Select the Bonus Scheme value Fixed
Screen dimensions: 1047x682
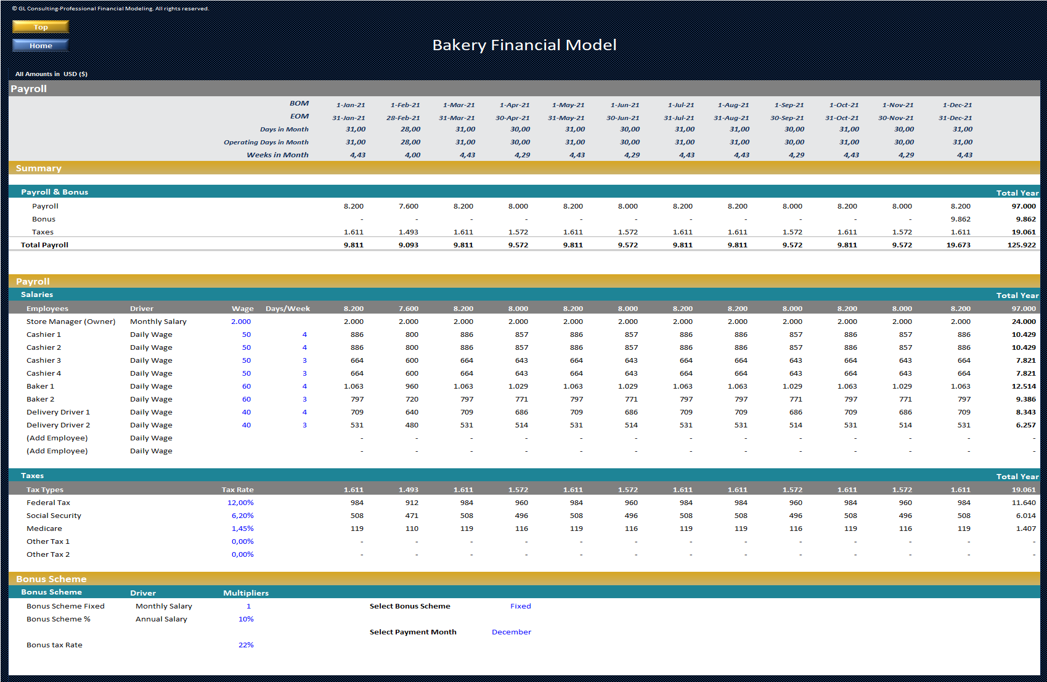click(x=520, y=607)
